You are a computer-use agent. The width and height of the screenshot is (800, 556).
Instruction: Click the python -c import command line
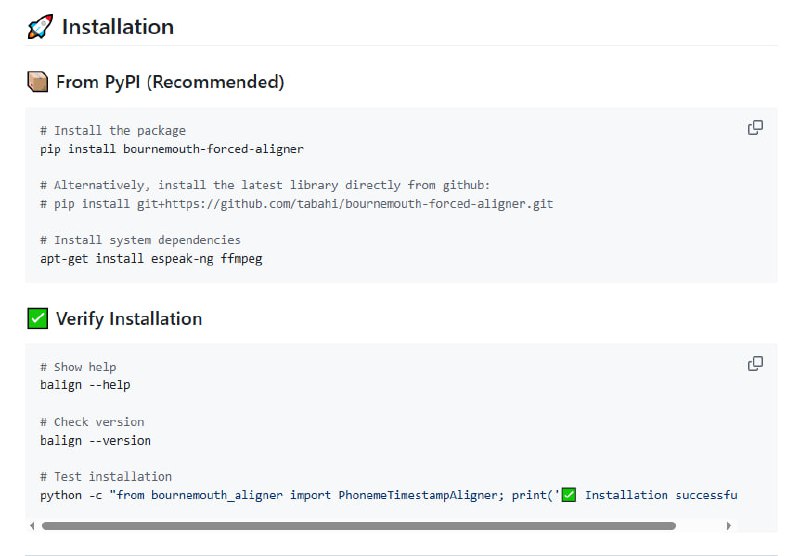point(300,495)
